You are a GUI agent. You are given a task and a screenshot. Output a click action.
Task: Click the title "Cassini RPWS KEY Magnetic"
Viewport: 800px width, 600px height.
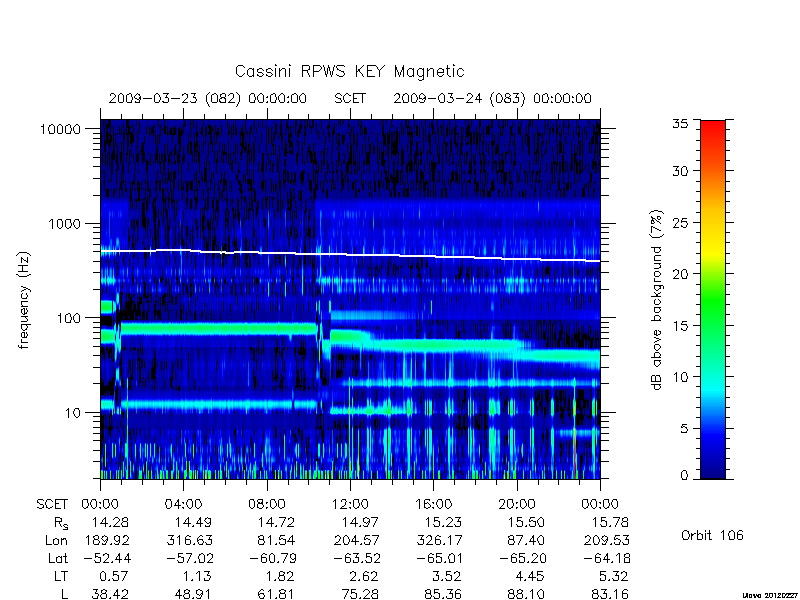[349, 72]
